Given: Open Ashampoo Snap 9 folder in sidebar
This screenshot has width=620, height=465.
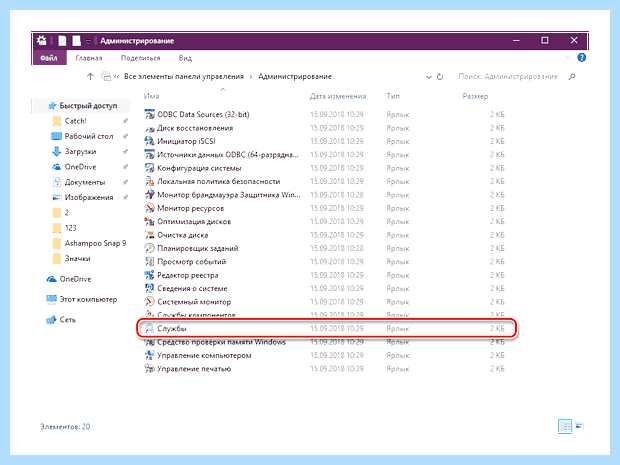Looking at the screenshot, I should (95, 243).
